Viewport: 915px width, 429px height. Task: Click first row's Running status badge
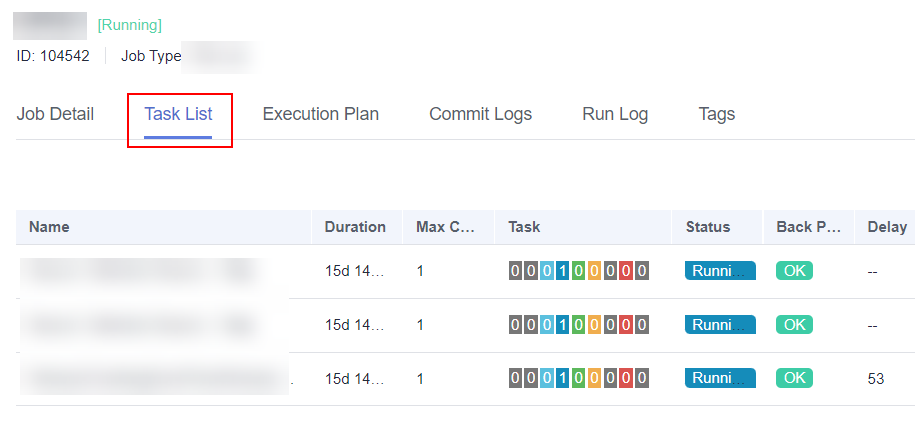tap(720, 271)
